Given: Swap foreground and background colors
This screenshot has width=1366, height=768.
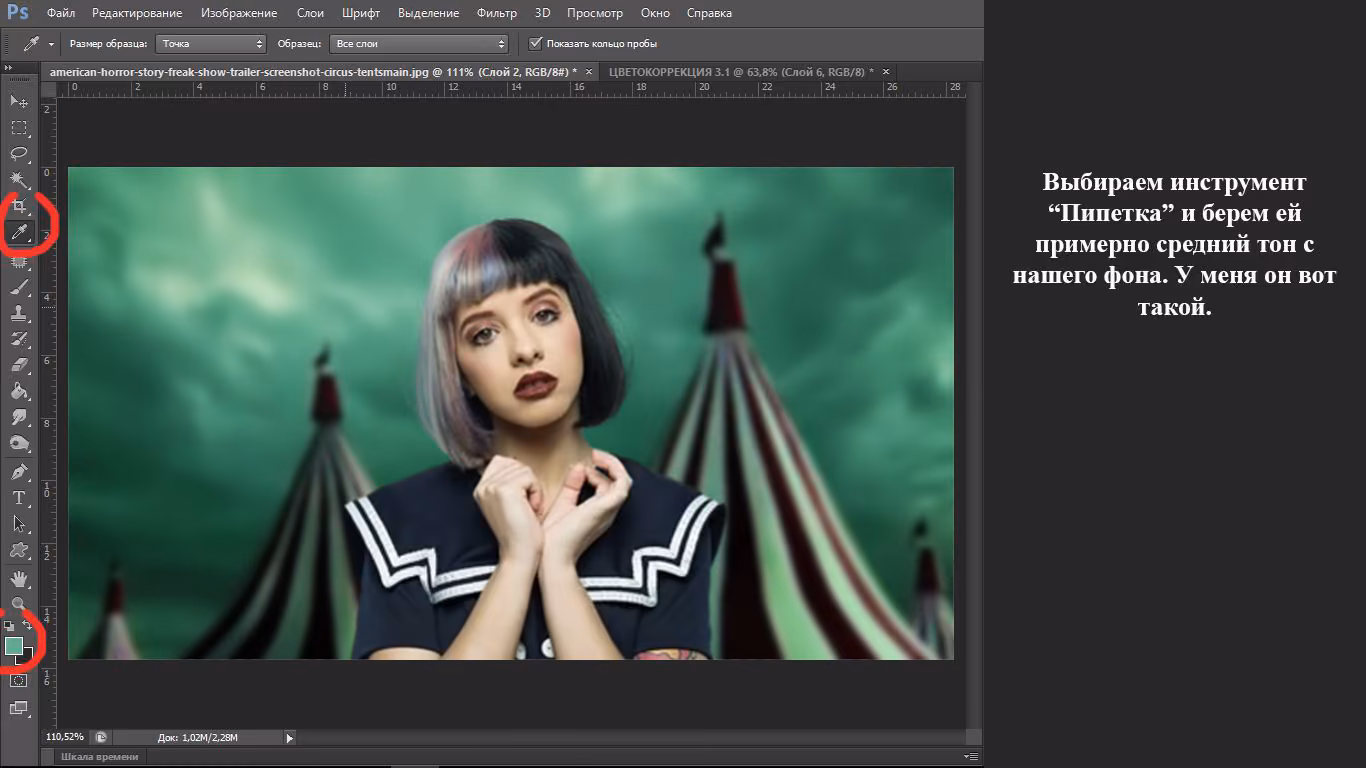Looking at the screenshot, I should 28,626.
